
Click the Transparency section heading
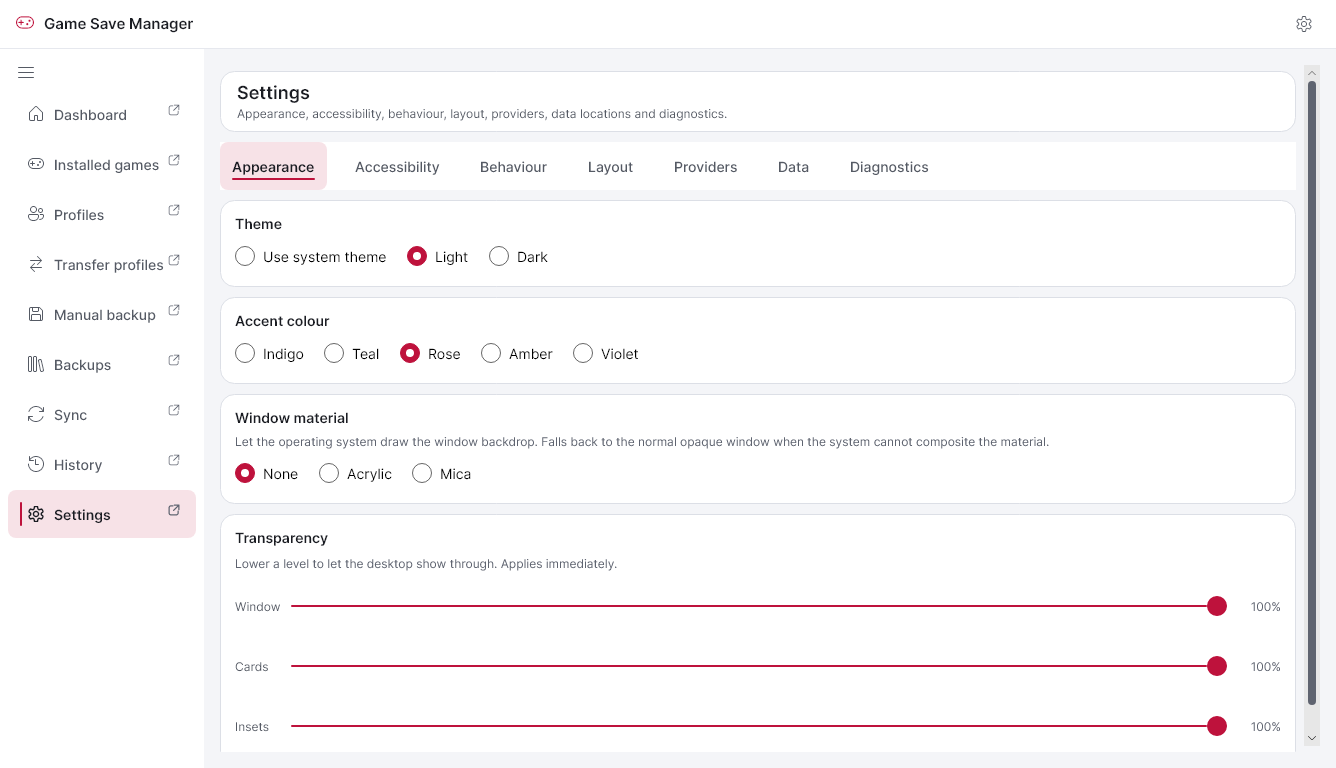[281, 538]
